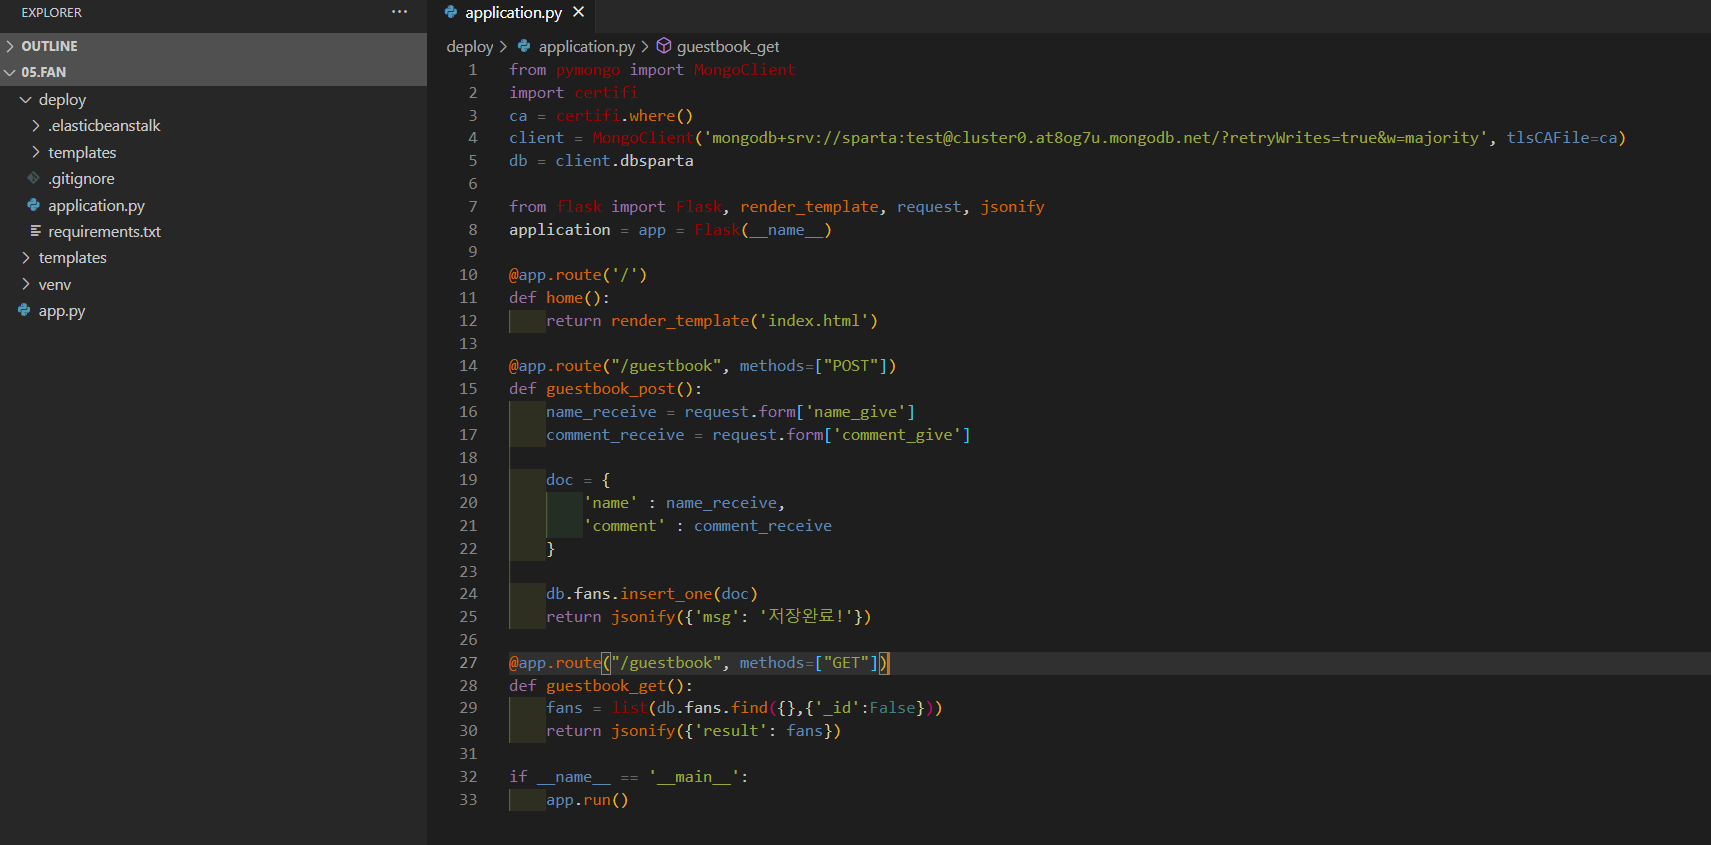
Task: Click line number 14 in gutter
Action: point(468,366)
